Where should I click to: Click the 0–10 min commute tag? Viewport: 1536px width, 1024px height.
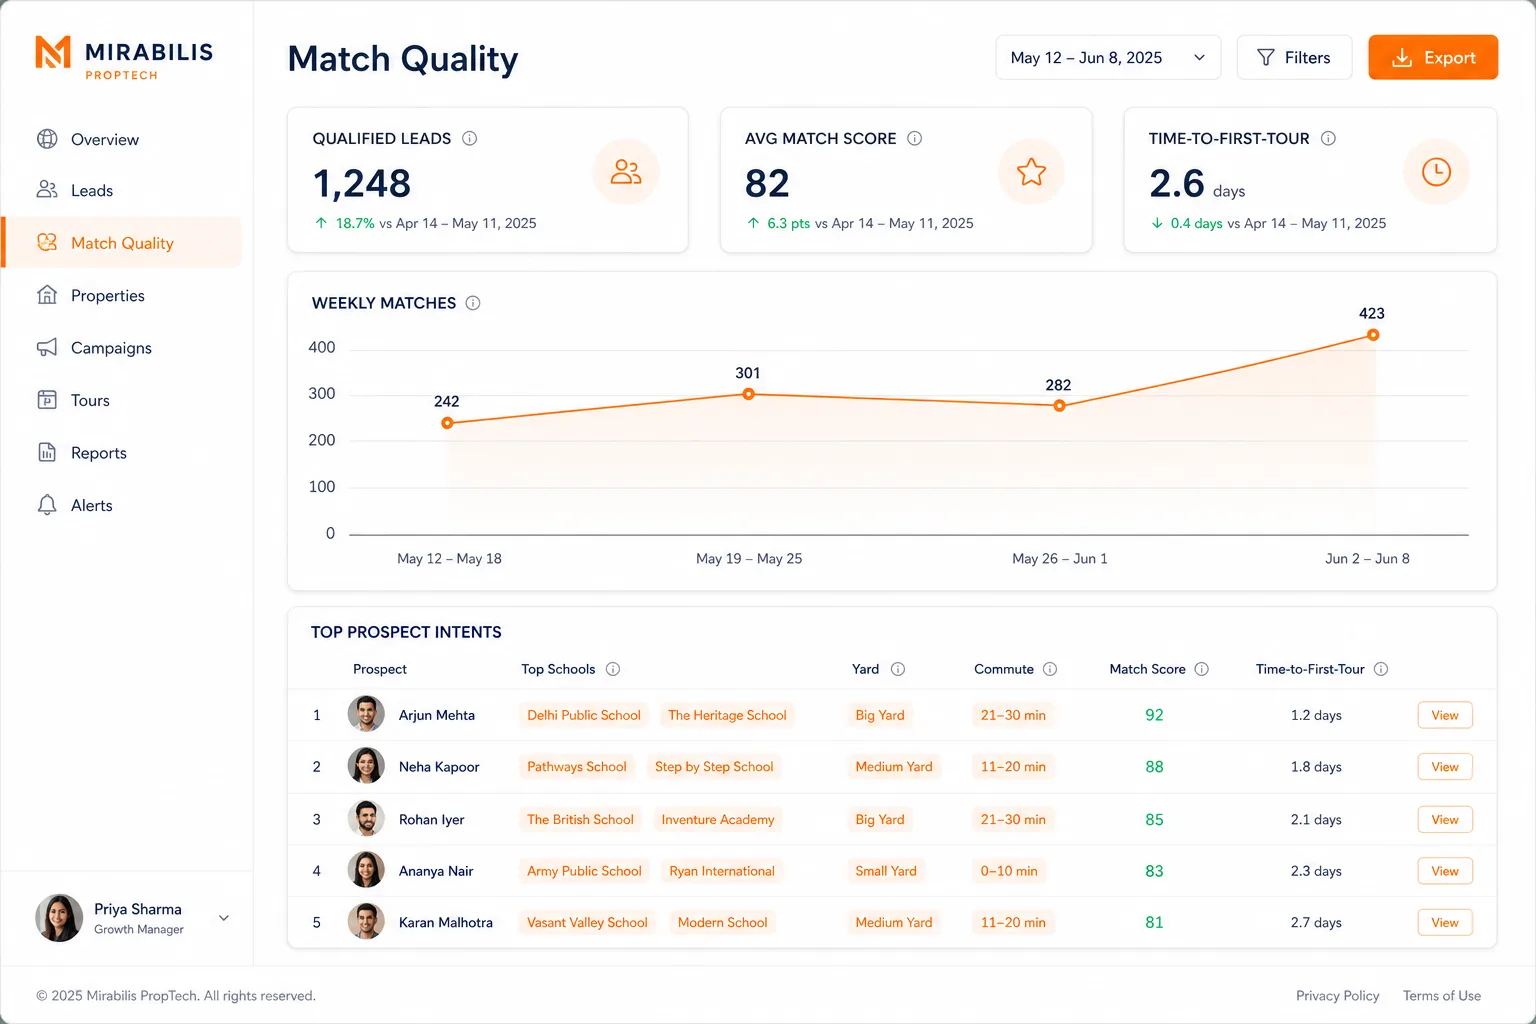coord(1009,871)
